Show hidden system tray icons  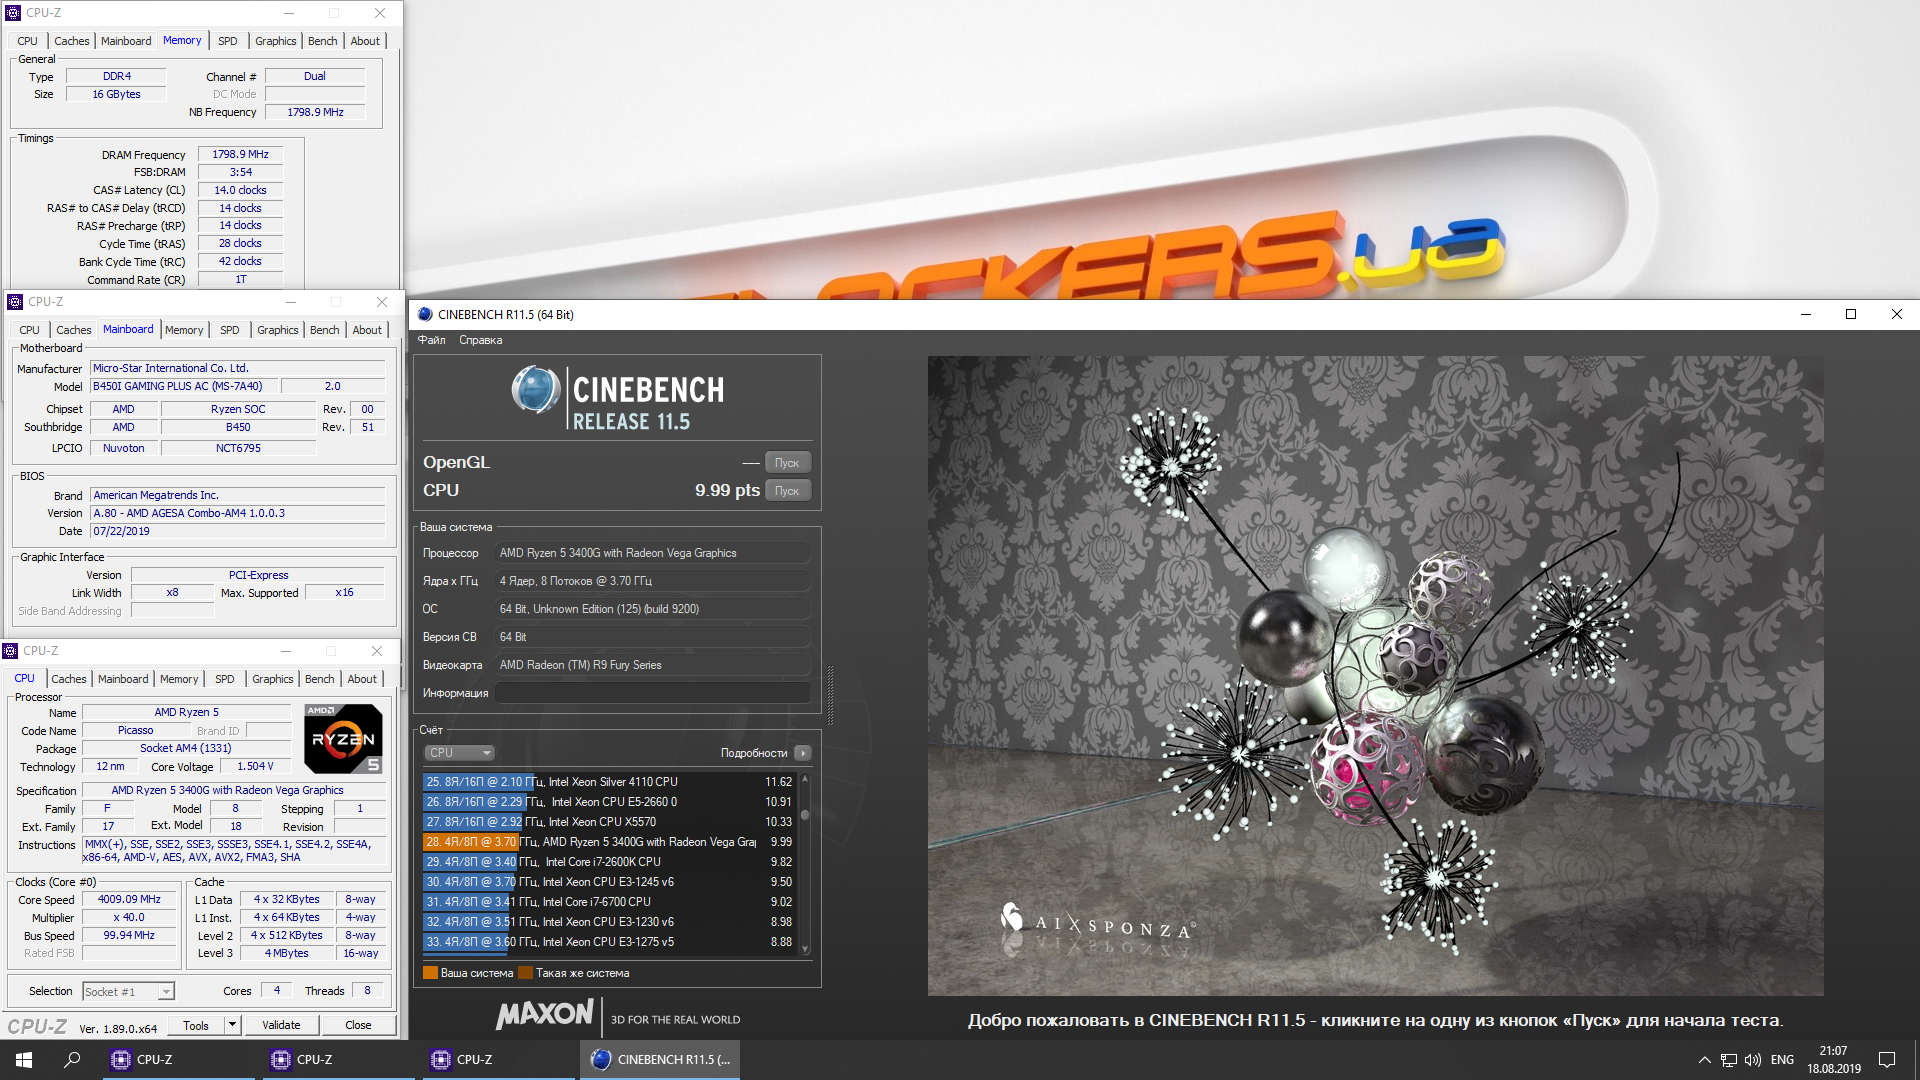tap(1704, 1060)
